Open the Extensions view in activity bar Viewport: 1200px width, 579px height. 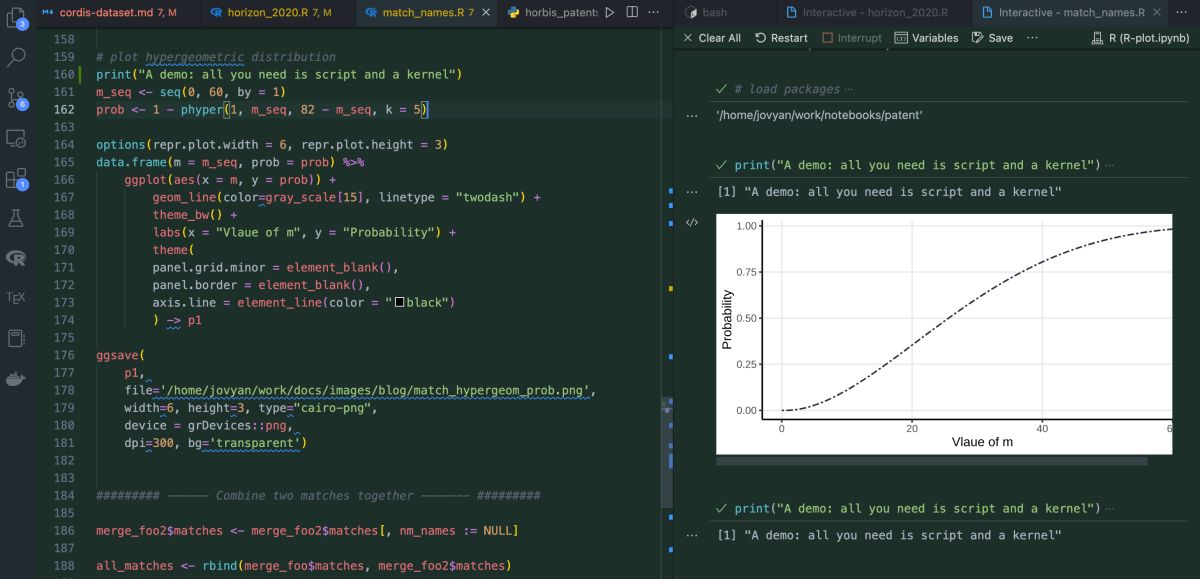pos(16,179)
